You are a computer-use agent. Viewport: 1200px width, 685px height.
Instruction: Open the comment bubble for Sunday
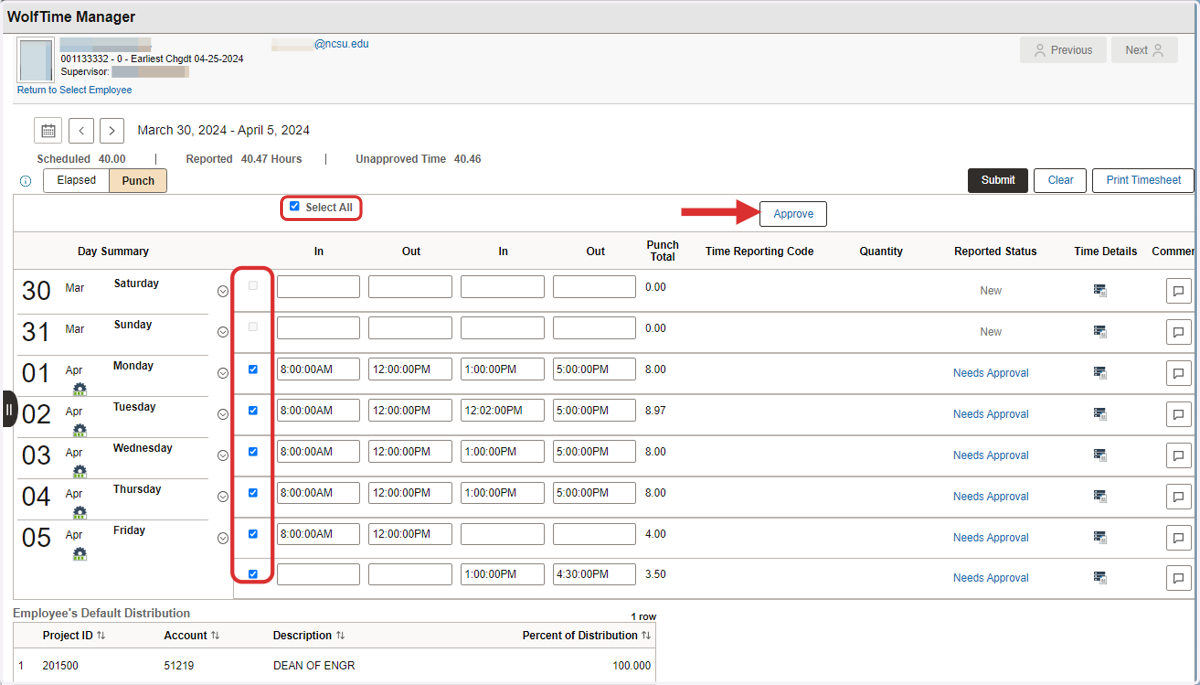pyautogui.click(x=1178, y=331)
